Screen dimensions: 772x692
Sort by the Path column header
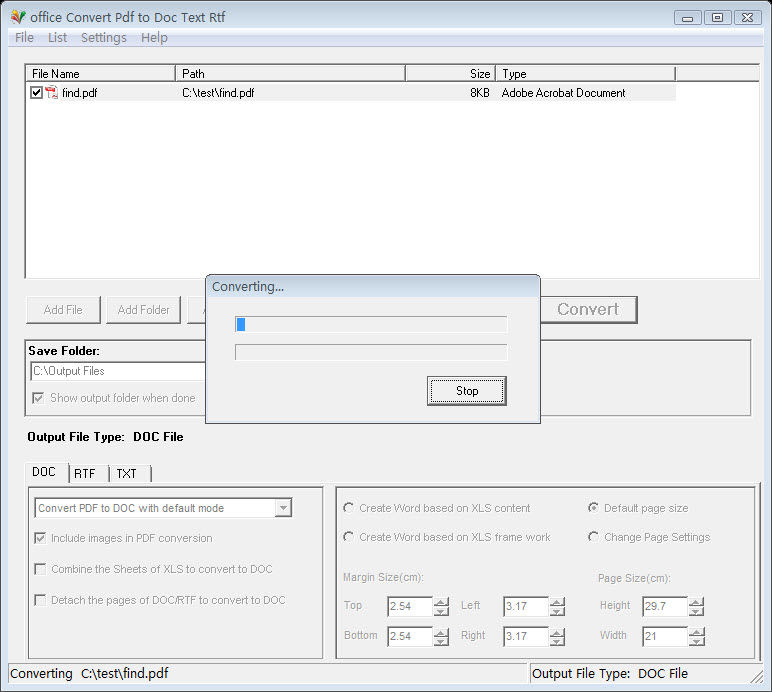click(290, 74)
